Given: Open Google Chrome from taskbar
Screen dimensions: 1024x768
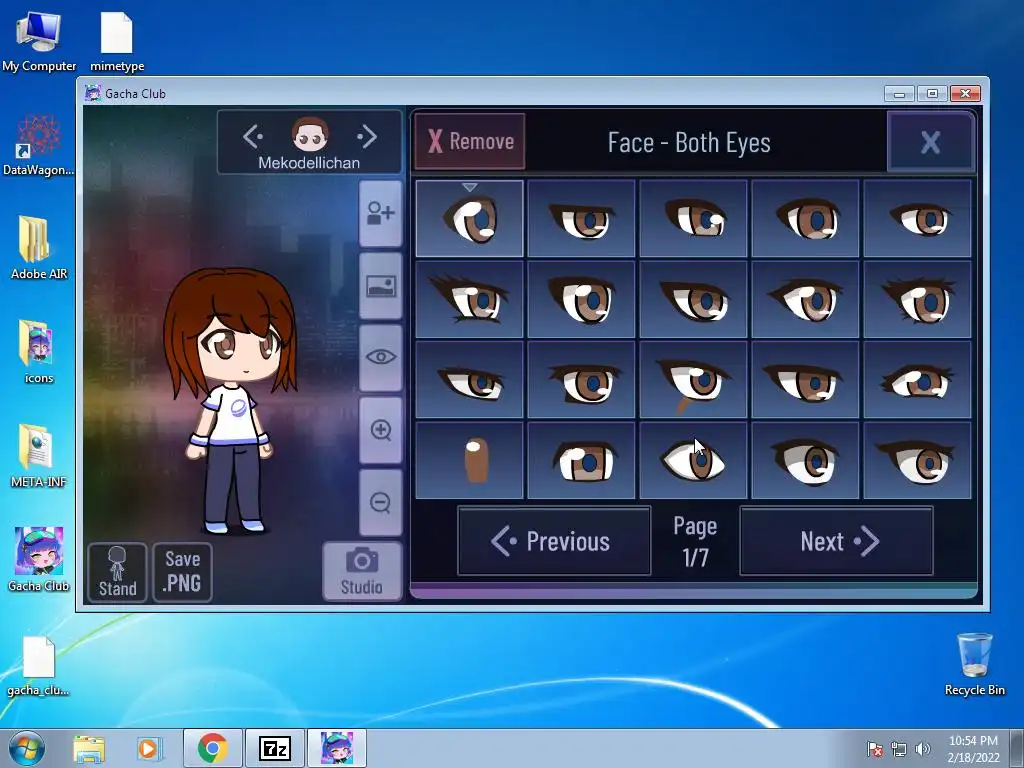Looking at the screenshot, I should [x=212, y=748].
